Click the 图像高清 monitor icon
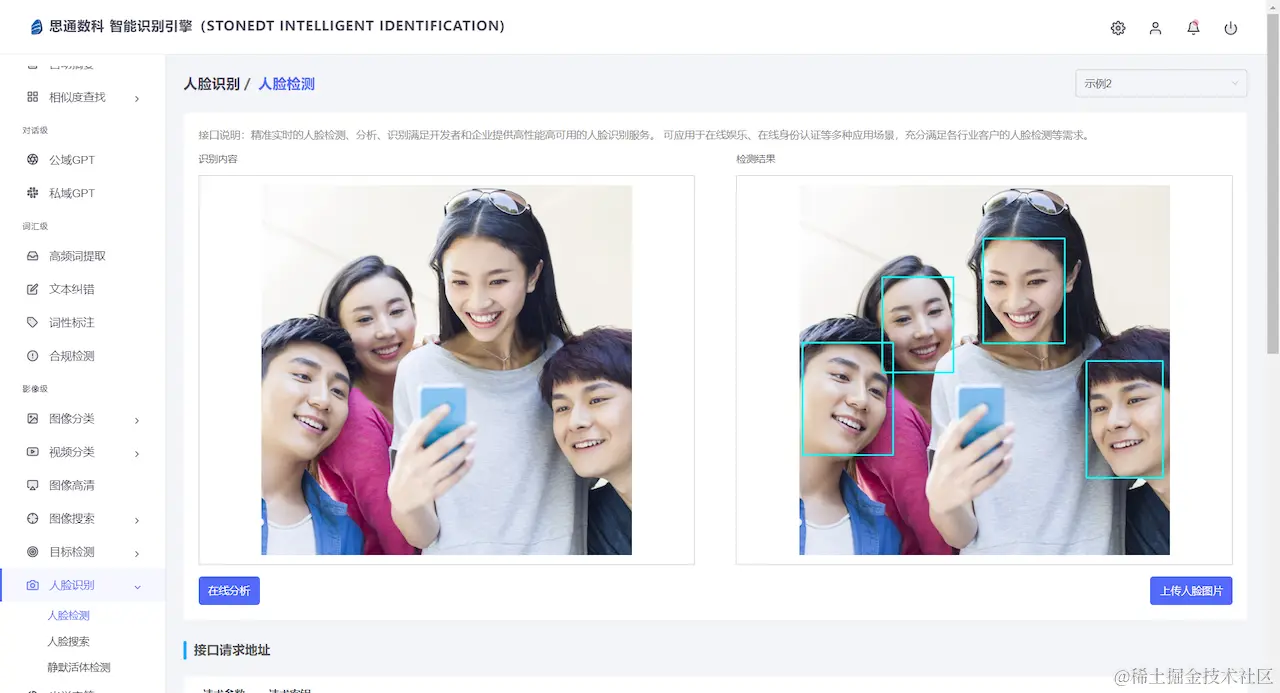This screenshot has height=693, width=1280. coord(32,485)
